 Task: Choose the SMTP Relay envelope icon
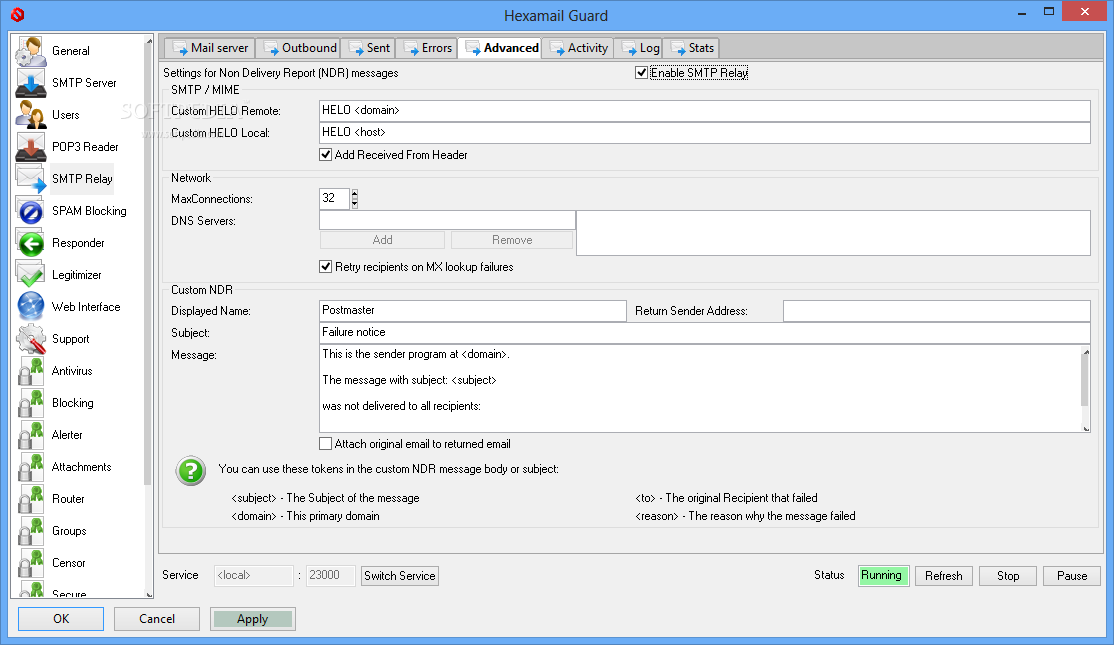click(31, 179)
